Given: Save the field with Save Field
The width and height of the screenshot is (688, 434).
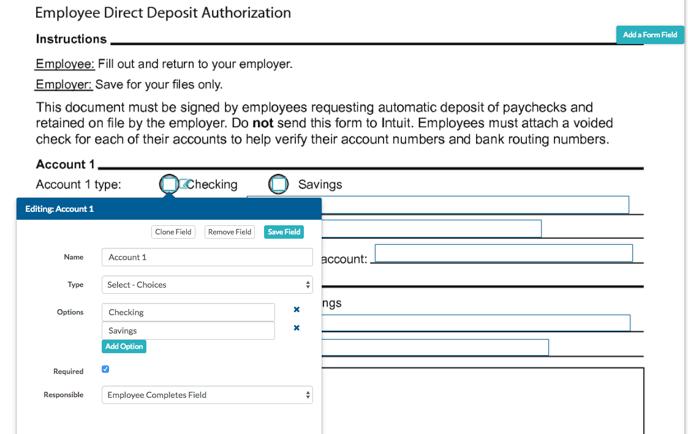Looking at the screenshot, I should point(284,232).
